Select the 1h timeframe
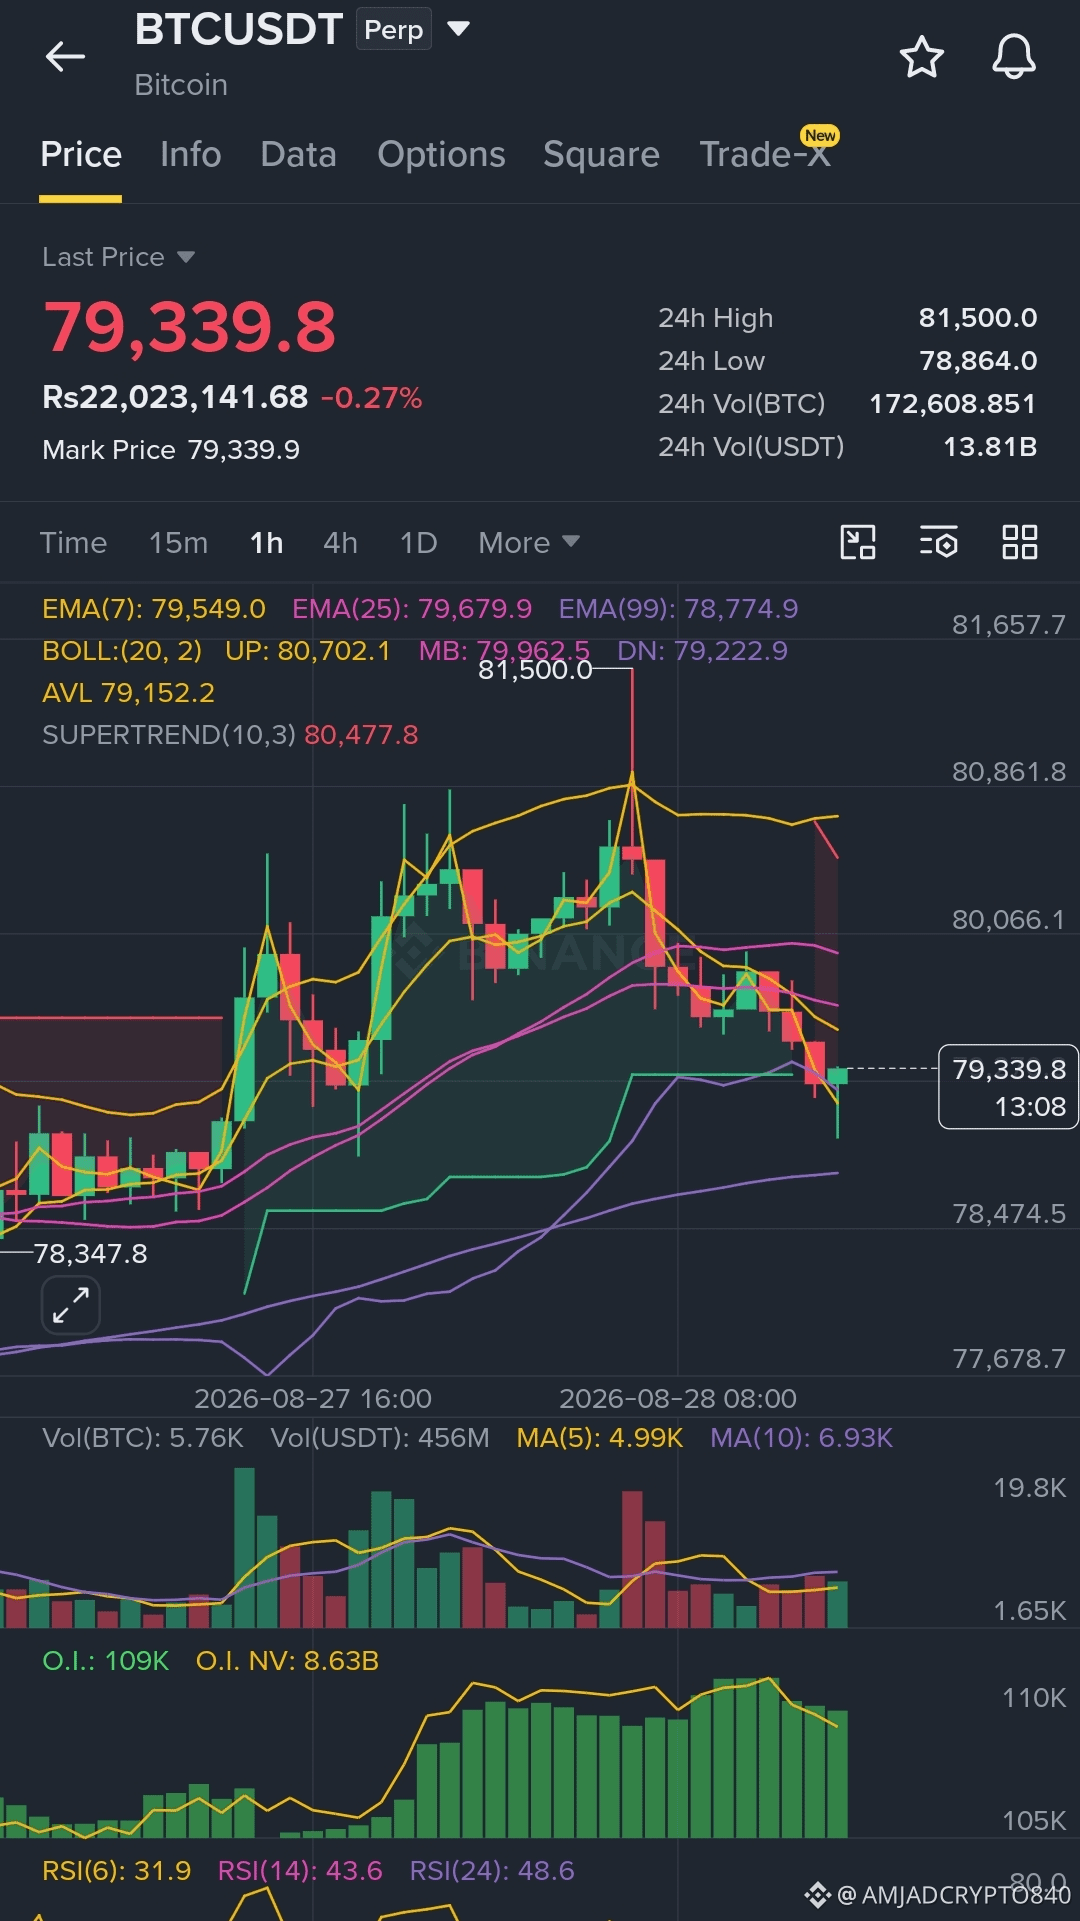This screenshot has height=1921, width=1080. (x=267, y=543)
